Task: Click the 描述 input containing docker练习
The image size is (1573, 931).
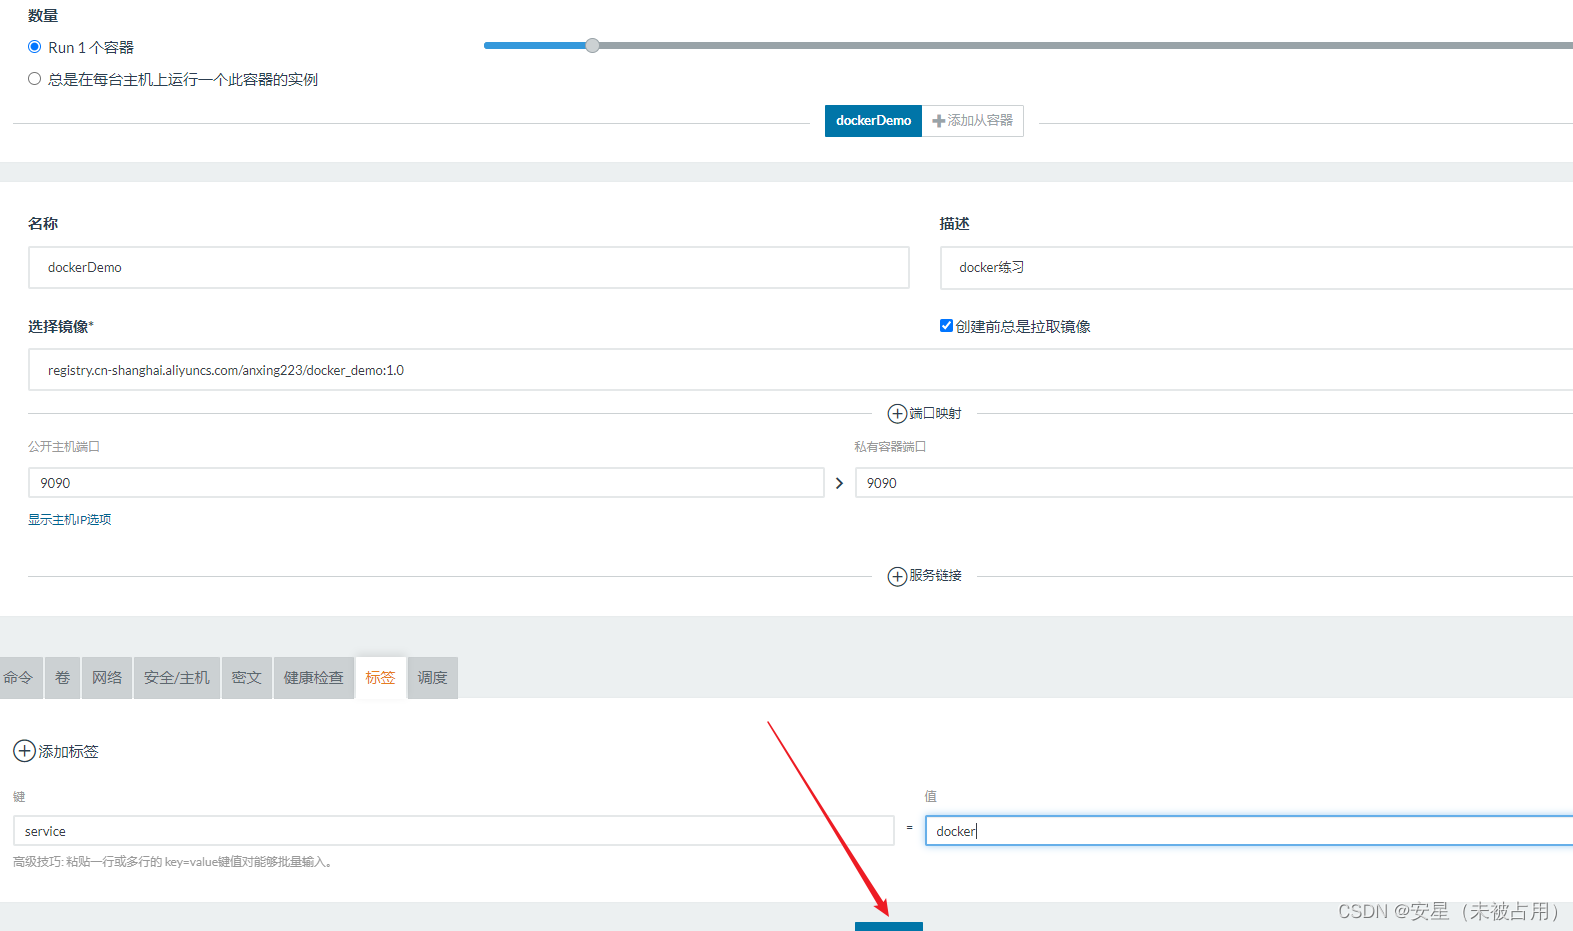Action: pos(1256,268)
